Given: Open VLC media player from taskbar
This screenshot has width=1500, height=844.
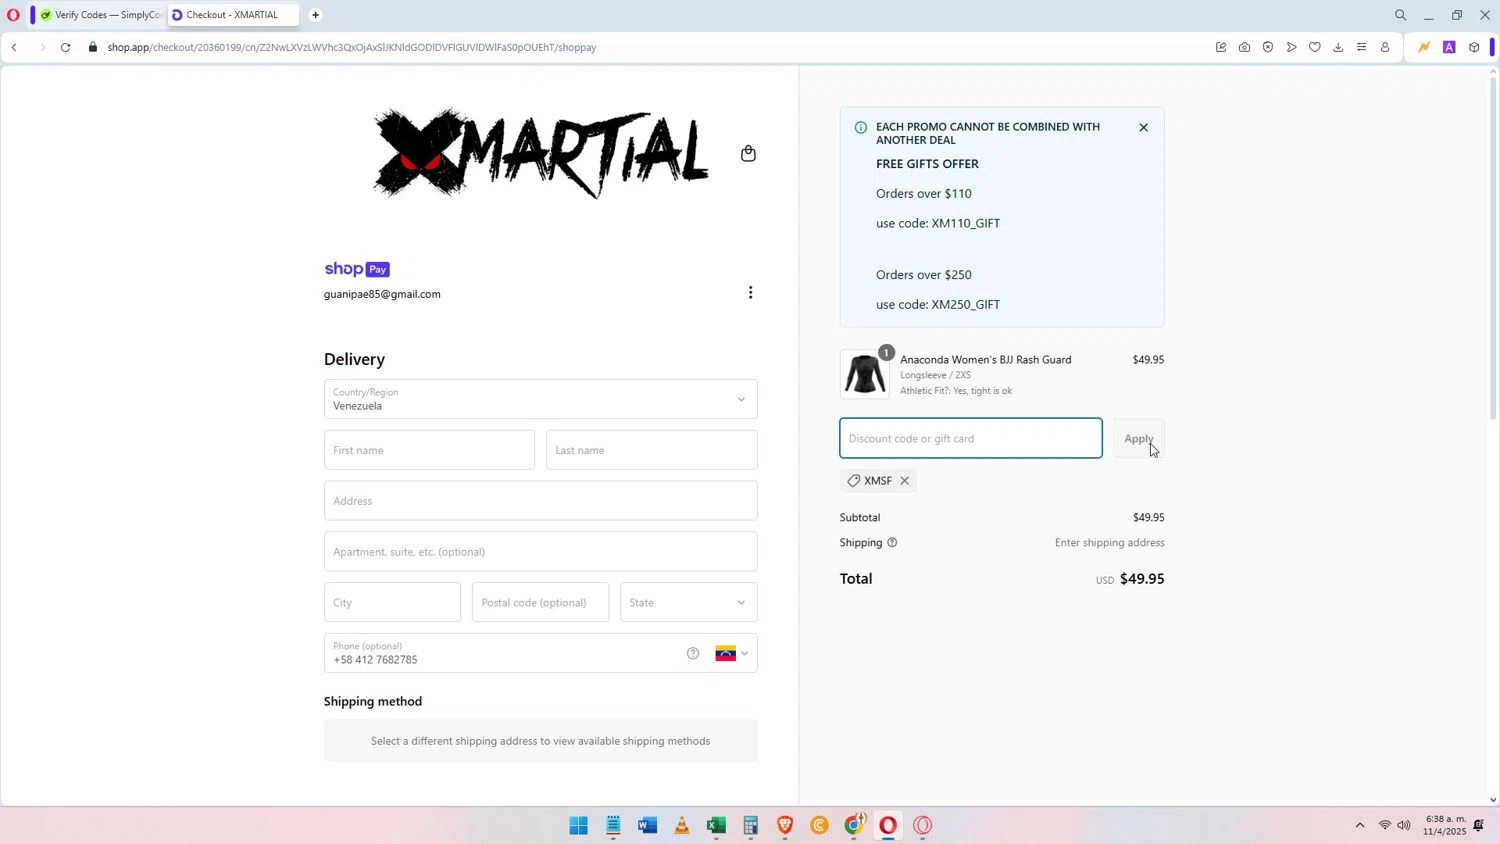Looking at the screenshot, I should tap(682, 825).
